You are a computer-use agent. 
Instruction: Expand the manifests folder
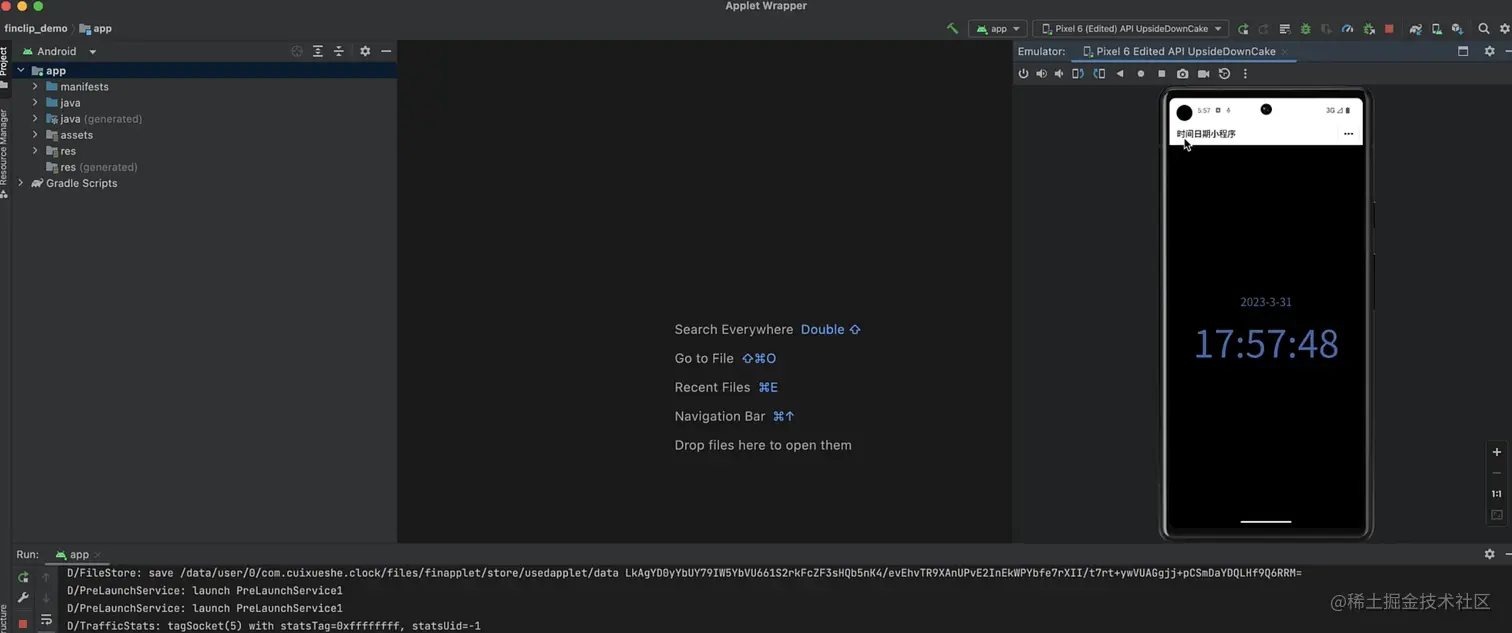[x=35, y=87]
